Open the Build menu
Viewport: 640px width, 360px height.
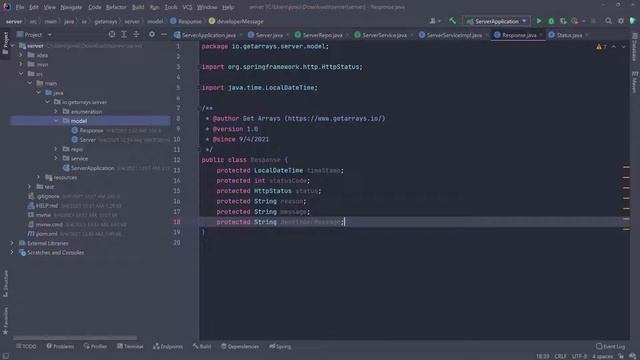click(138, 7)
